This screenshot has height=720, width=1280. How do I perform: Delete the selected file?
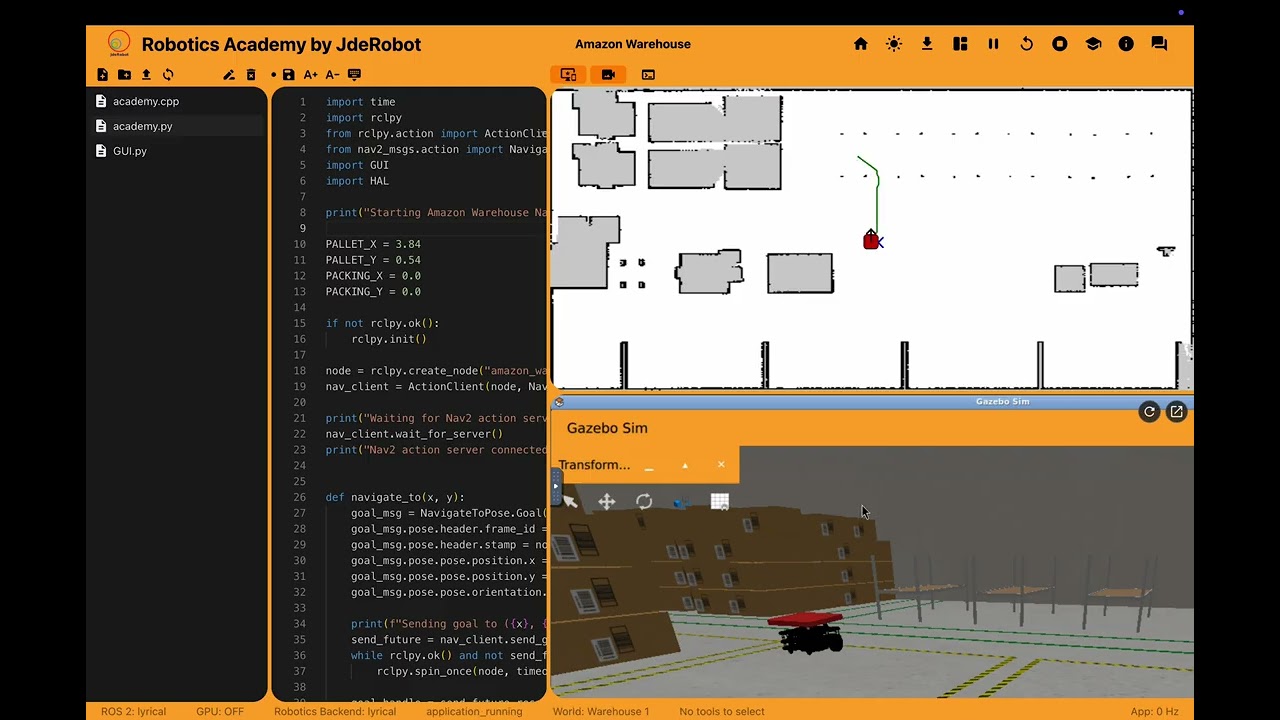(251, 75)
